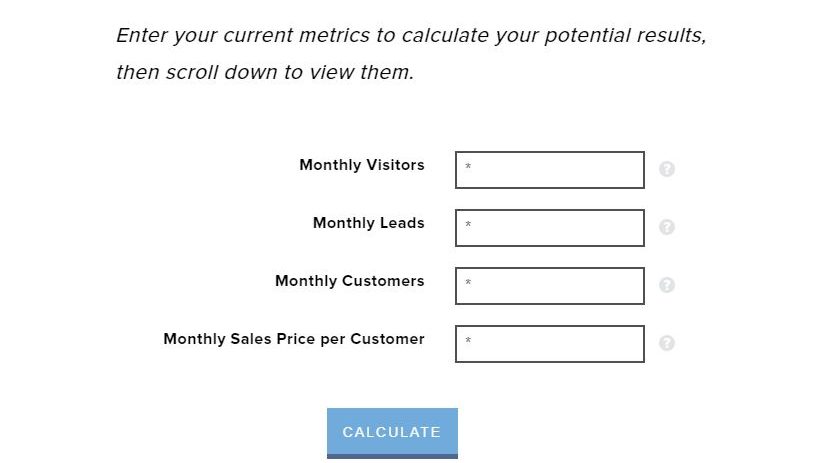Image resolution: width=828 pixels, height=463 pixels.
Task: Activate the Monthly Sales Price per Customer field
Action: (x=550, y=344)
